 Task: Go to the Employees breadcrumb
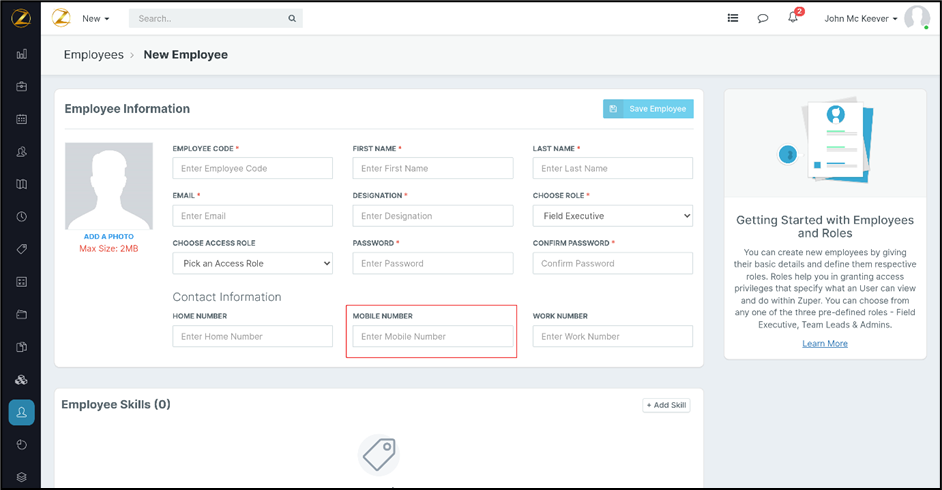coord(94,55)
